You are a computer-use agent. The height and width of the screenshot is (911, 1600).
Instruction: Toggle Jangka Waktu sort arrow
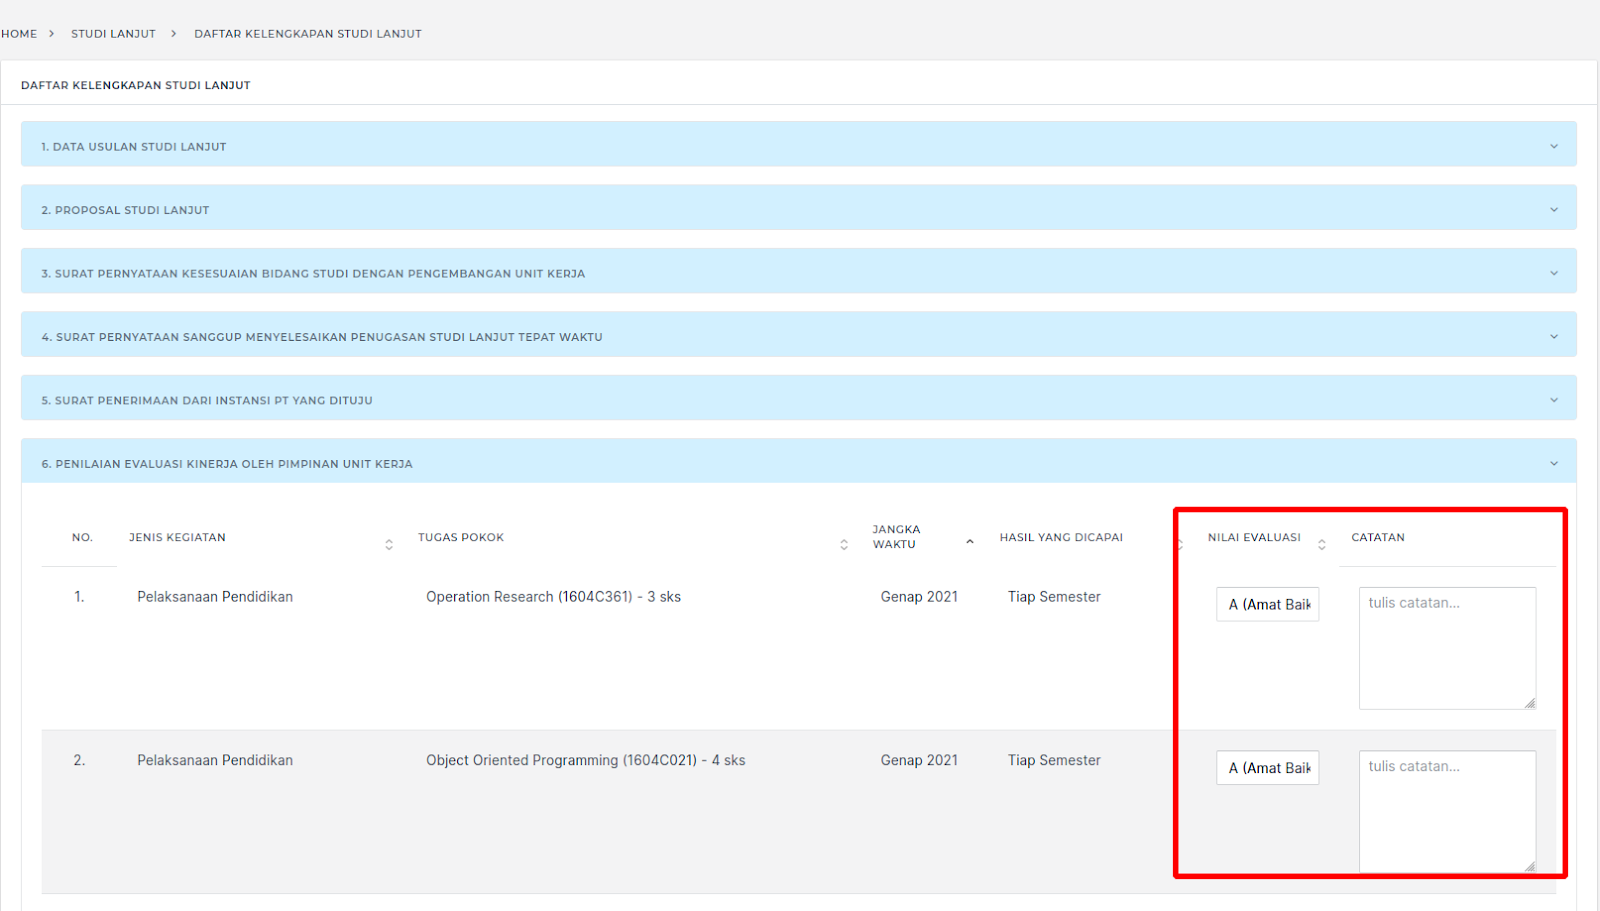(x=969, y=541)
